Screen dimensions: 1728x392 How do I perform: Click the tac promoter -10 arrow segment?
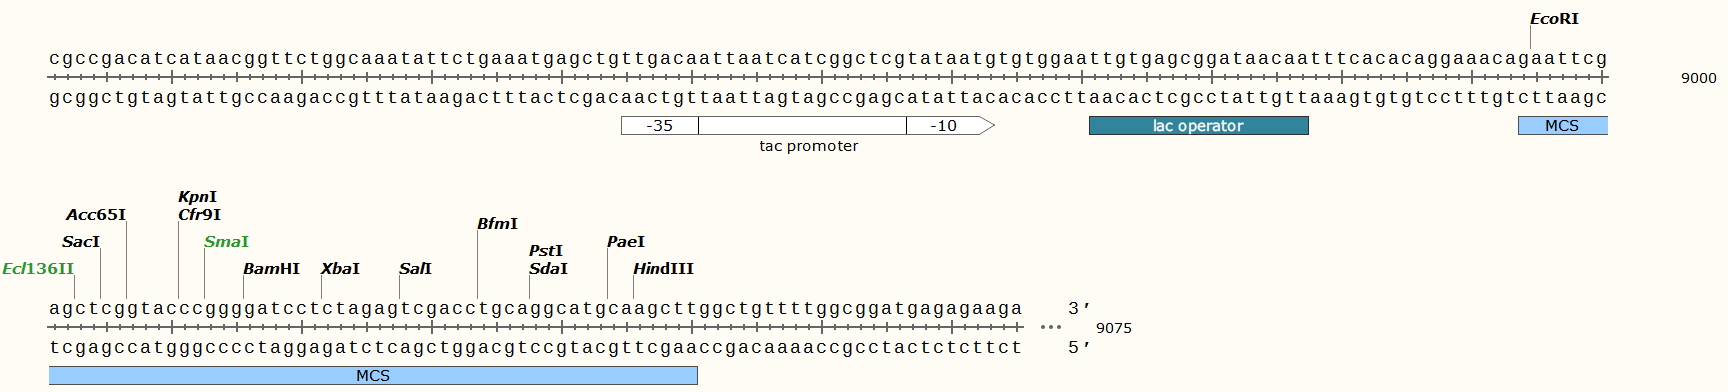[x=950, y=126]
